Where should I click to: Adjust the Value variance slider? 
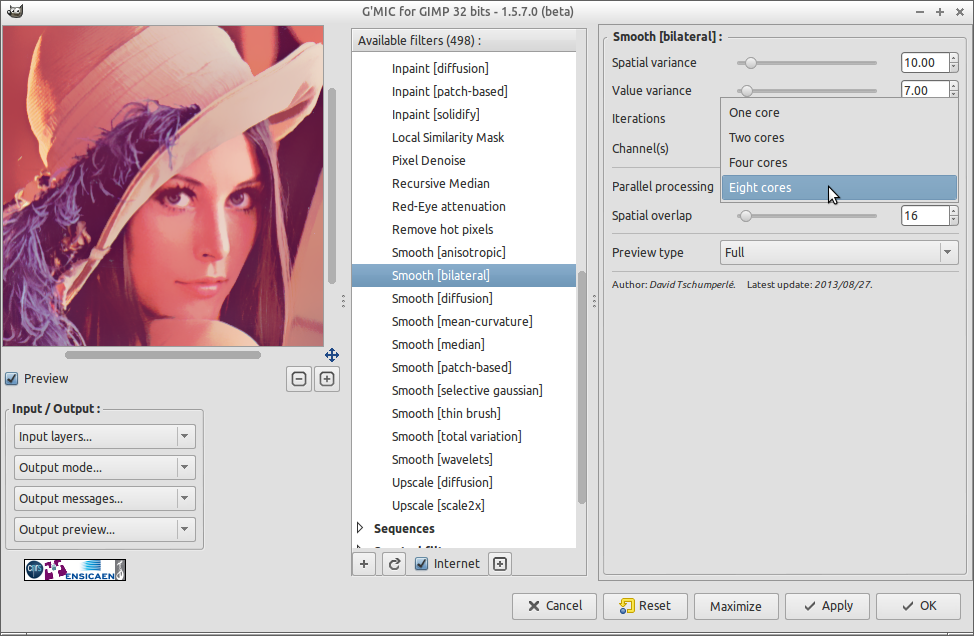click(x=807, y=91)
